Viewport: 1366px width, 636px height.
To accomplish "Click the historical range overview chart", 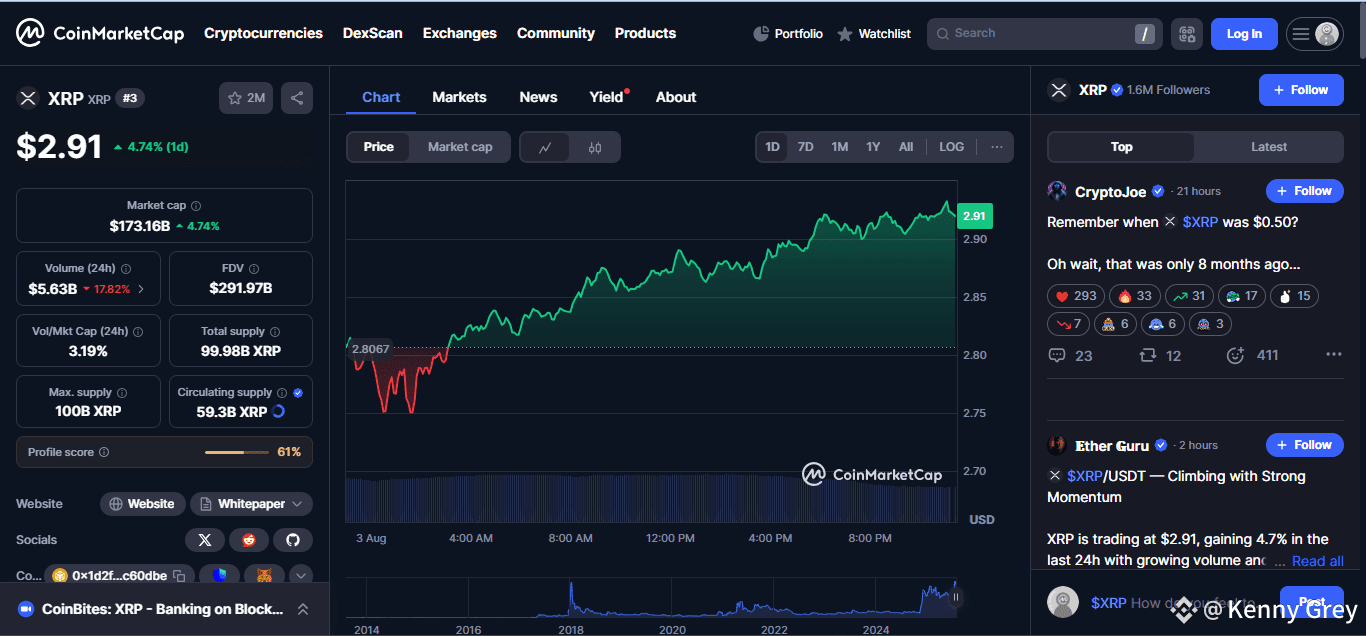I will 650,600.
